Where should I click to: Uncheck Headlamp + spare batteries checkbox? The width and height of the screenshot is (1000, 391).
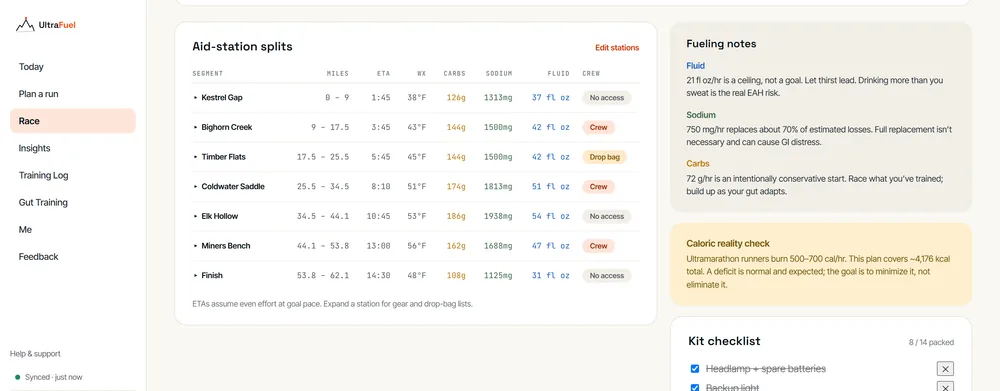[x=695, y=369]
